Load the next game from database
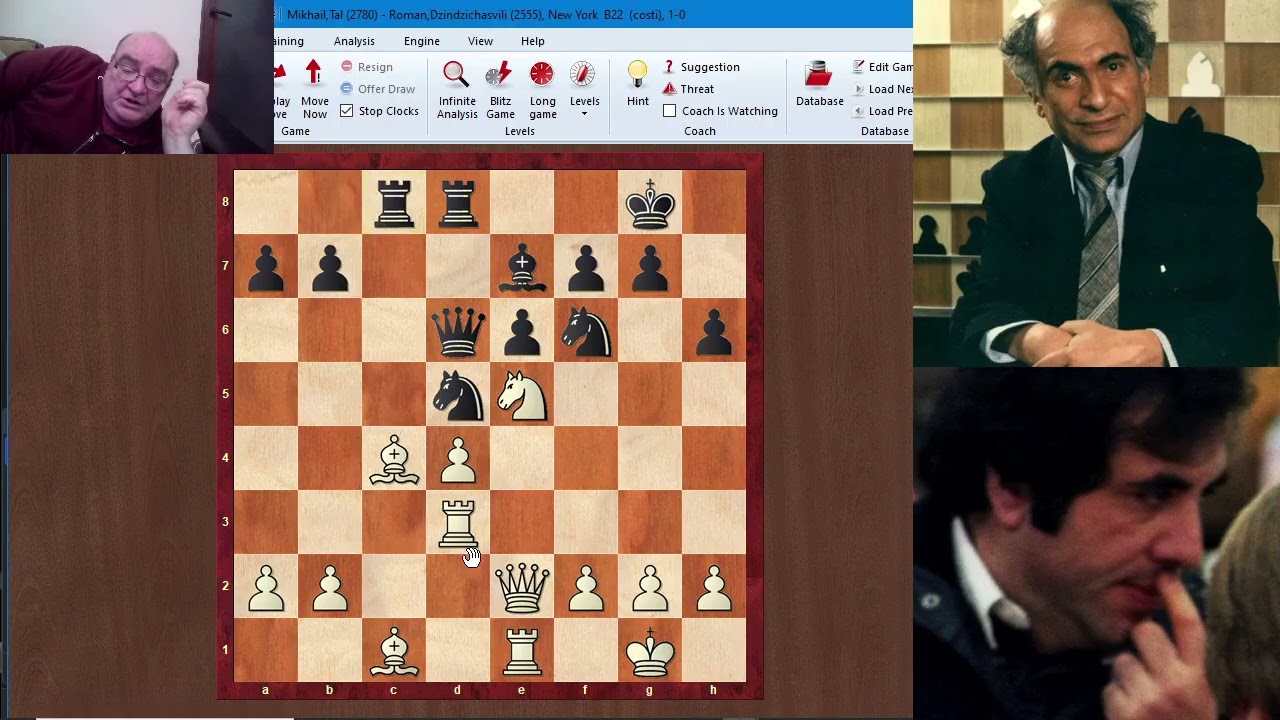This screenshot has width=1280, height=720. [x=882, y=89]
